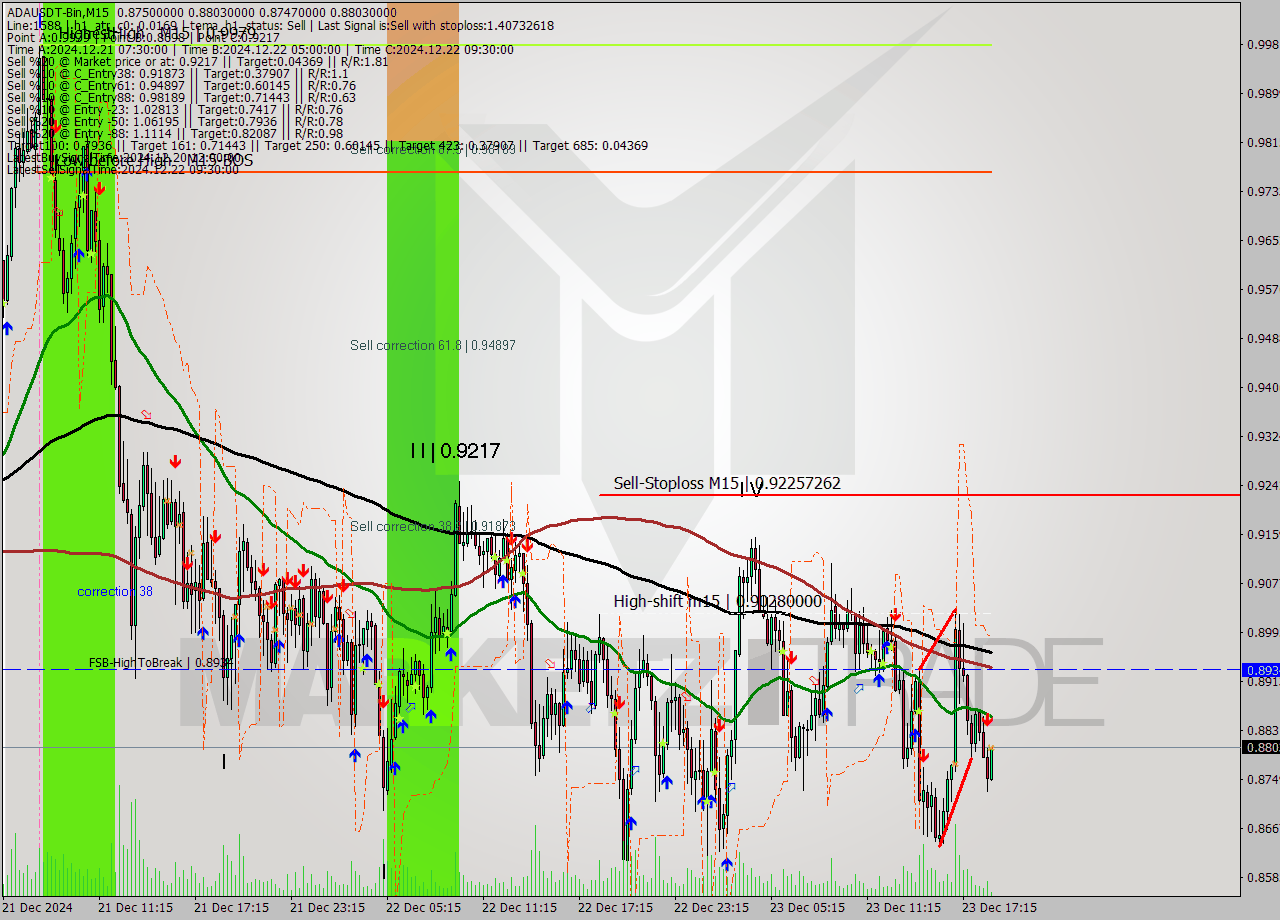1280x920 pixels.
Task: Click the blue 0.893 price tag
Action: coord(1260,670)
